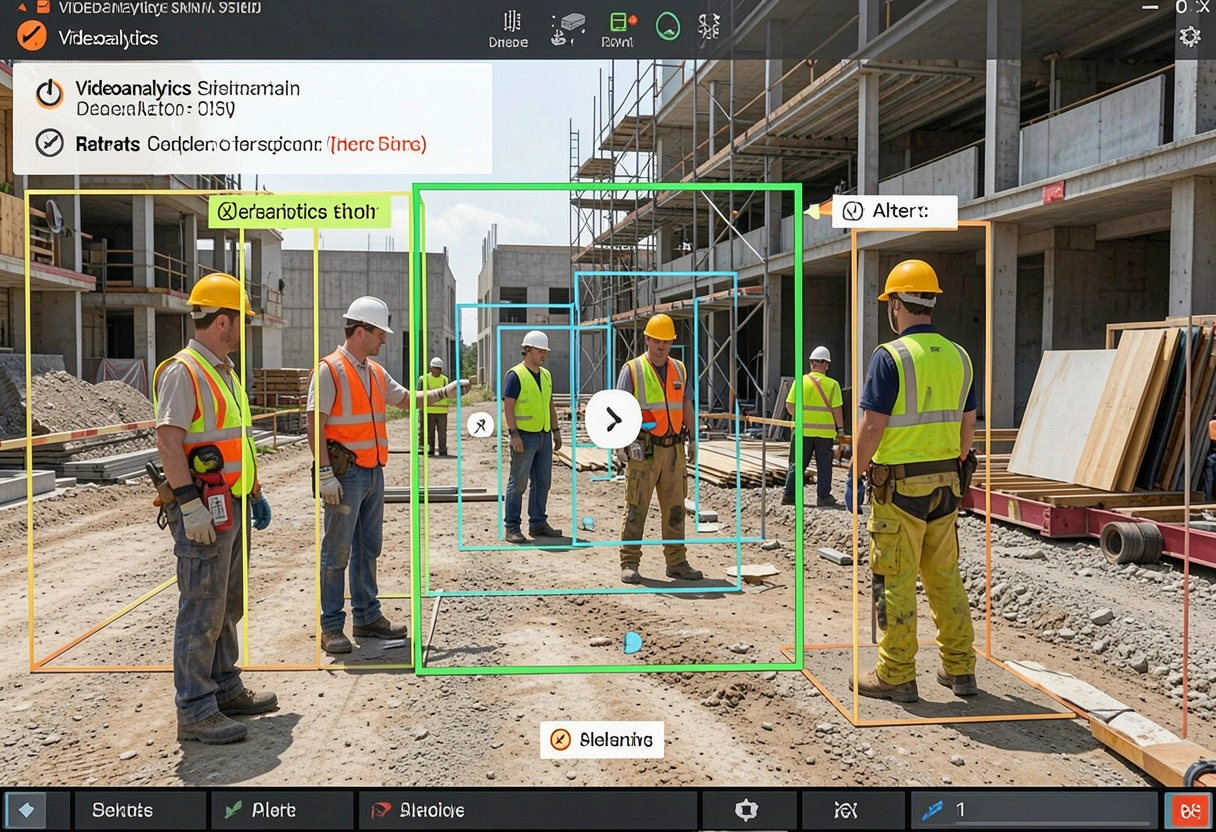1216x832 pixels.
Task: Open the settings gear at top right
Action: pyautogui.click(x=1190, y=37)
